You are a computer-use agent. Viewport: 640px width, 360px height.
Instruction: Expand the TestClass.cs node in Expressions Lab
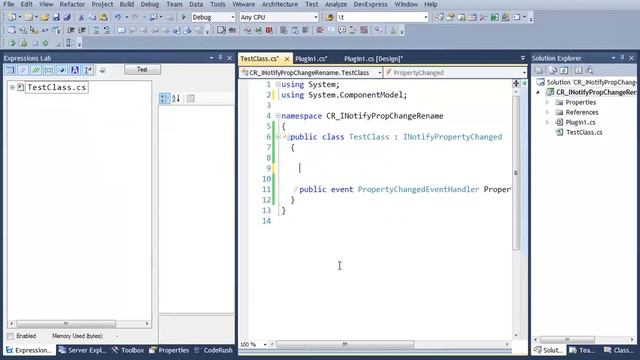[12, 87]
